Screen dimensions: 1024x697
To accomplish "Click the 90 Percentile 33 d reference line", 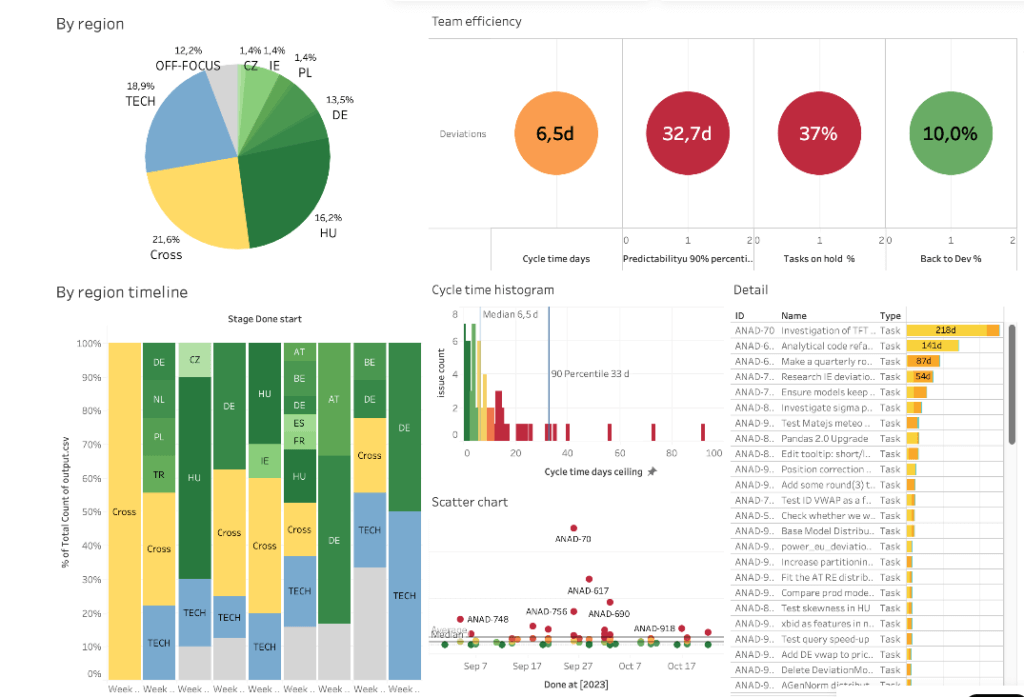I will 549,375.
